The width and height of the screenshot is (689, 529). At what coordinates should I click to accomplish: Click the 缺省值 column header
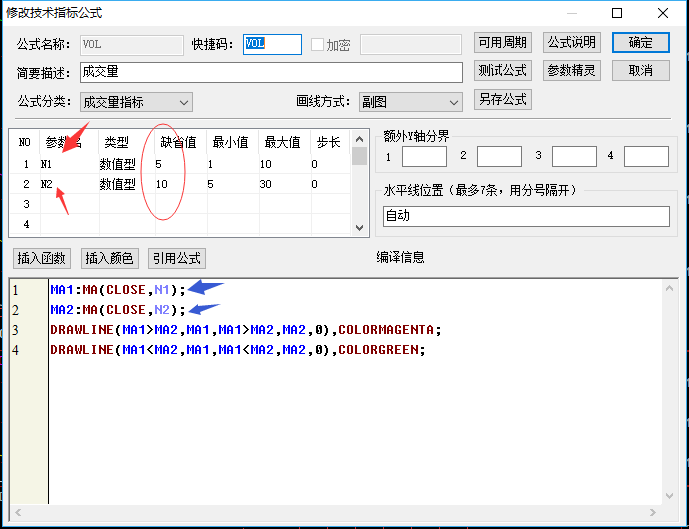[x=181, y=142]
